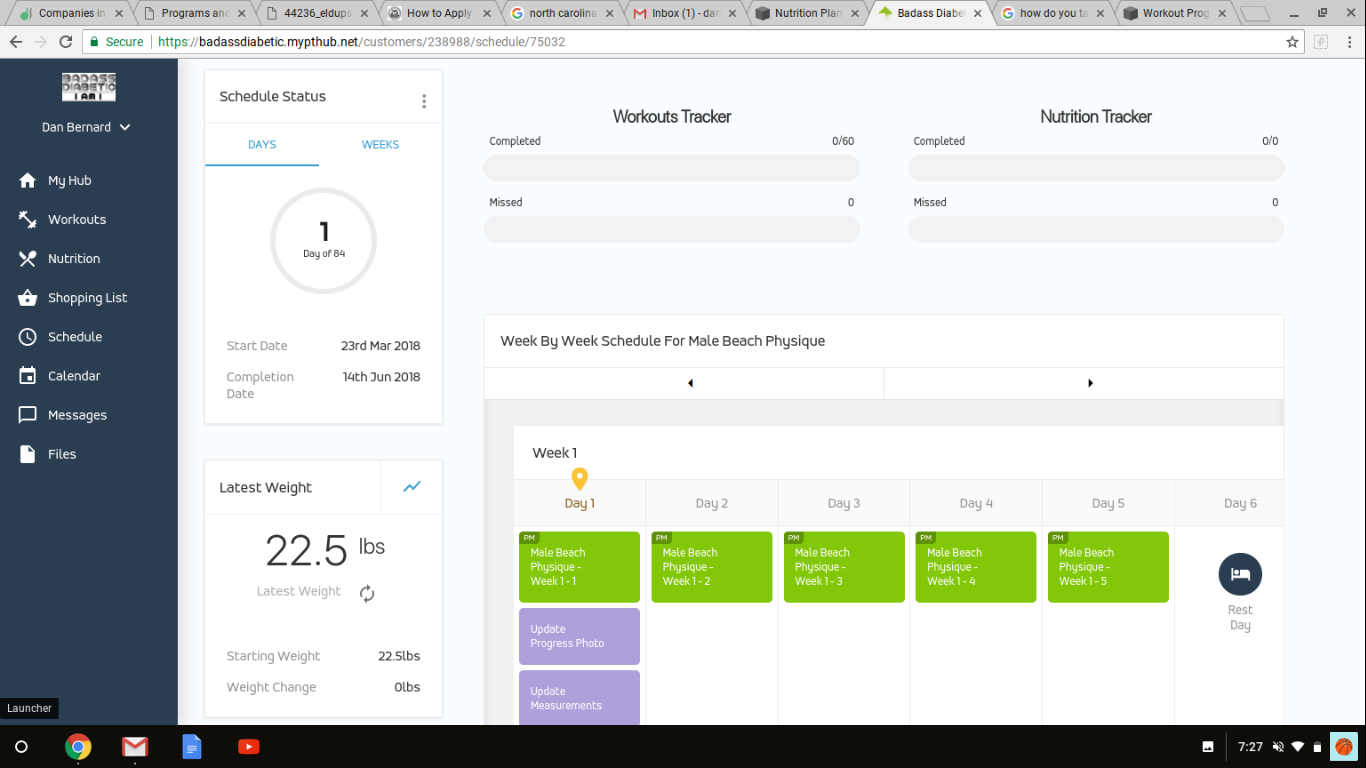Open Male Beach Physique Week 1 - 1 workout
The image size is (1366, 768).
click(x=579, y=567)
